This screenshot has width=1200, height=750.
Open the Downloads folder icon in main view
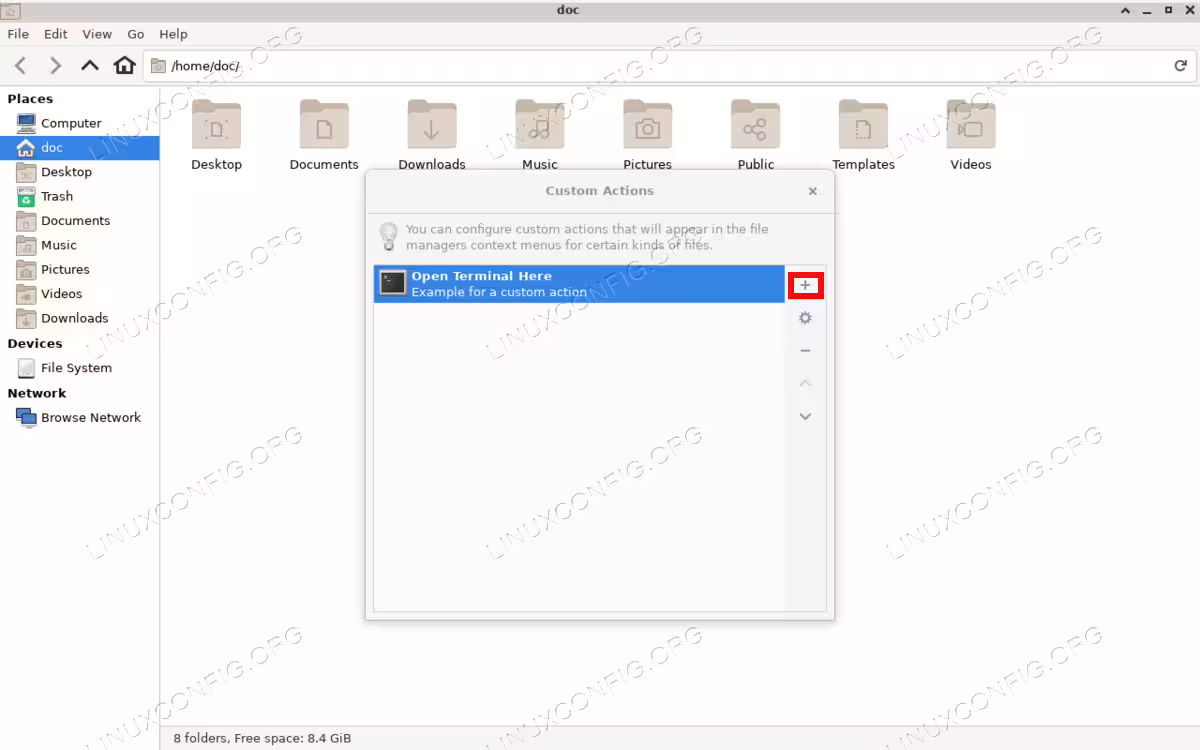point(432,125)
